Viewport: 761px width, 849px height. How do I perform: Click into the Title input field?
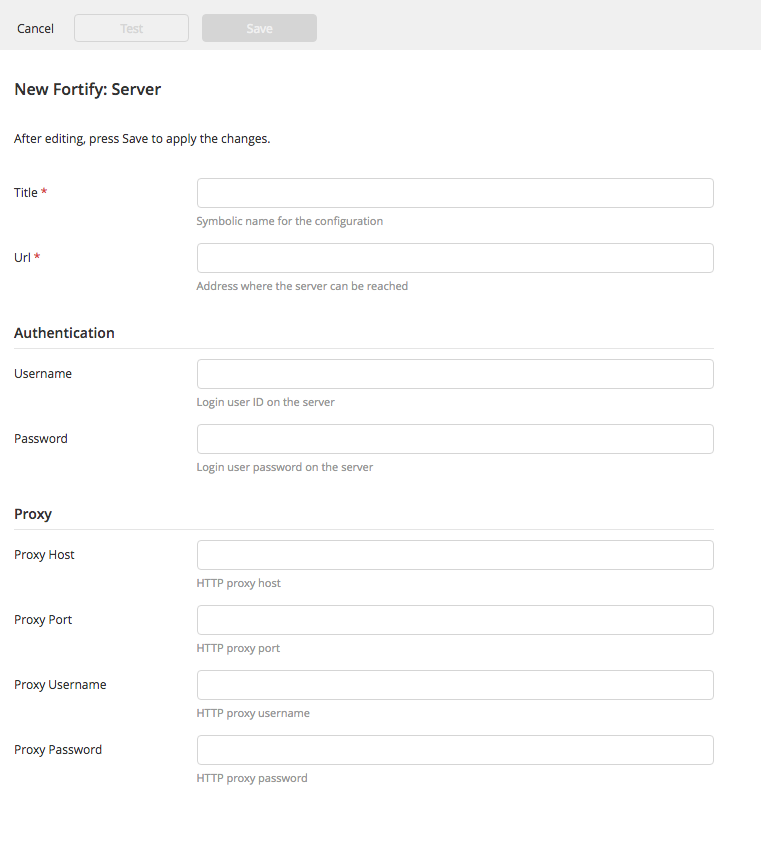pos(455,192)
